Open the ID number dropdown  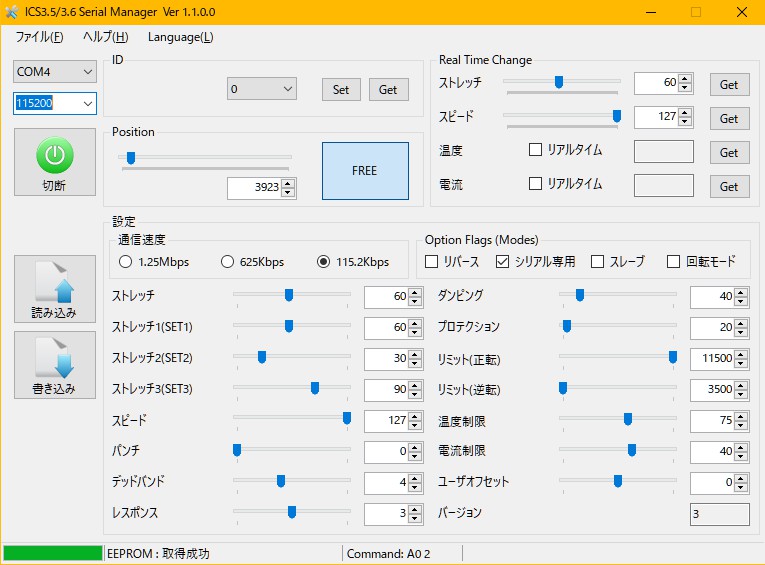coord(262,89)
